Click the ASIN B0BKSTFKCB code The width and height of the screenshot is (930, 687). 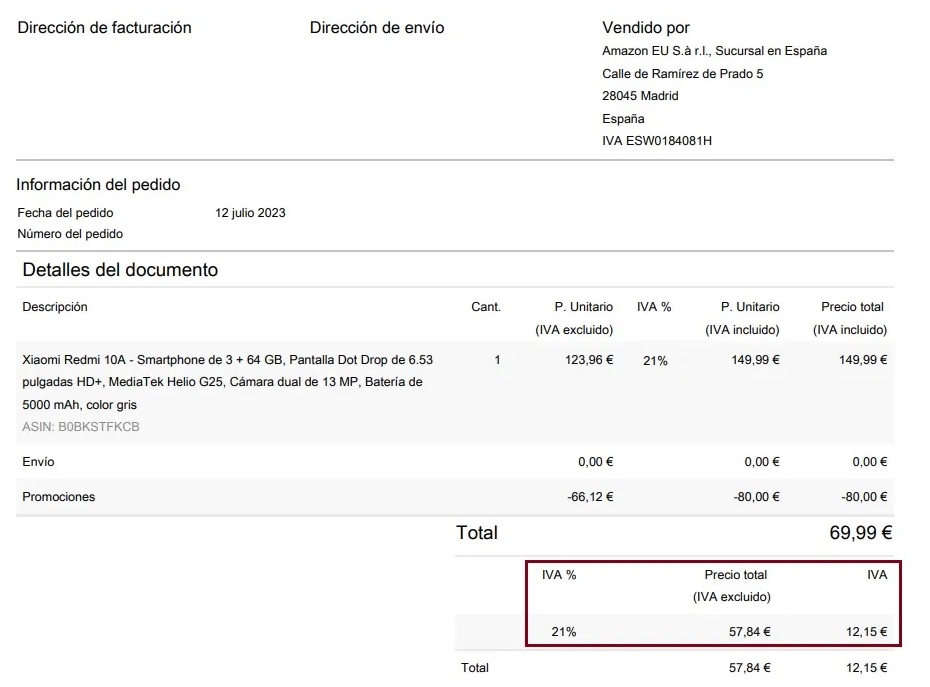tap(81, 427)
